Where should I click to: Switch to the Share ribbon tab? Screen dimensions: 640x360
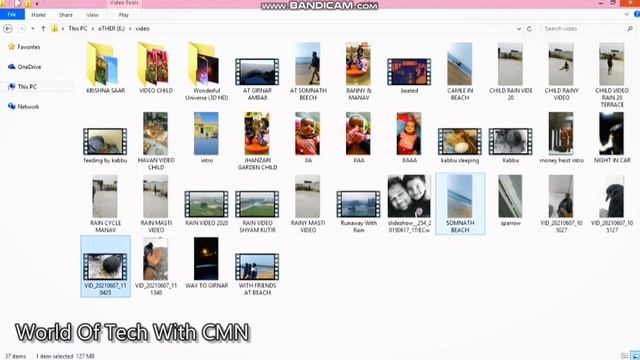tap(65, 15)
